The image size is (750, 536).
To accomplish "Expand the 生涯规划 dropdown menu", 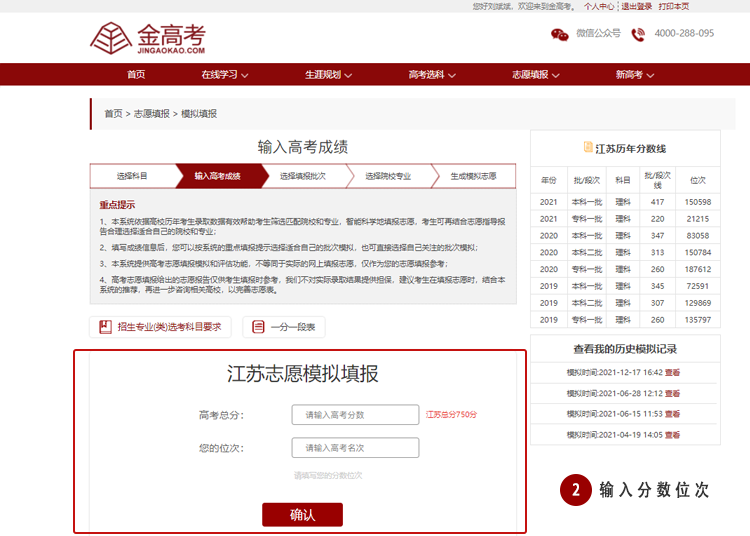I will click(327, 75).
